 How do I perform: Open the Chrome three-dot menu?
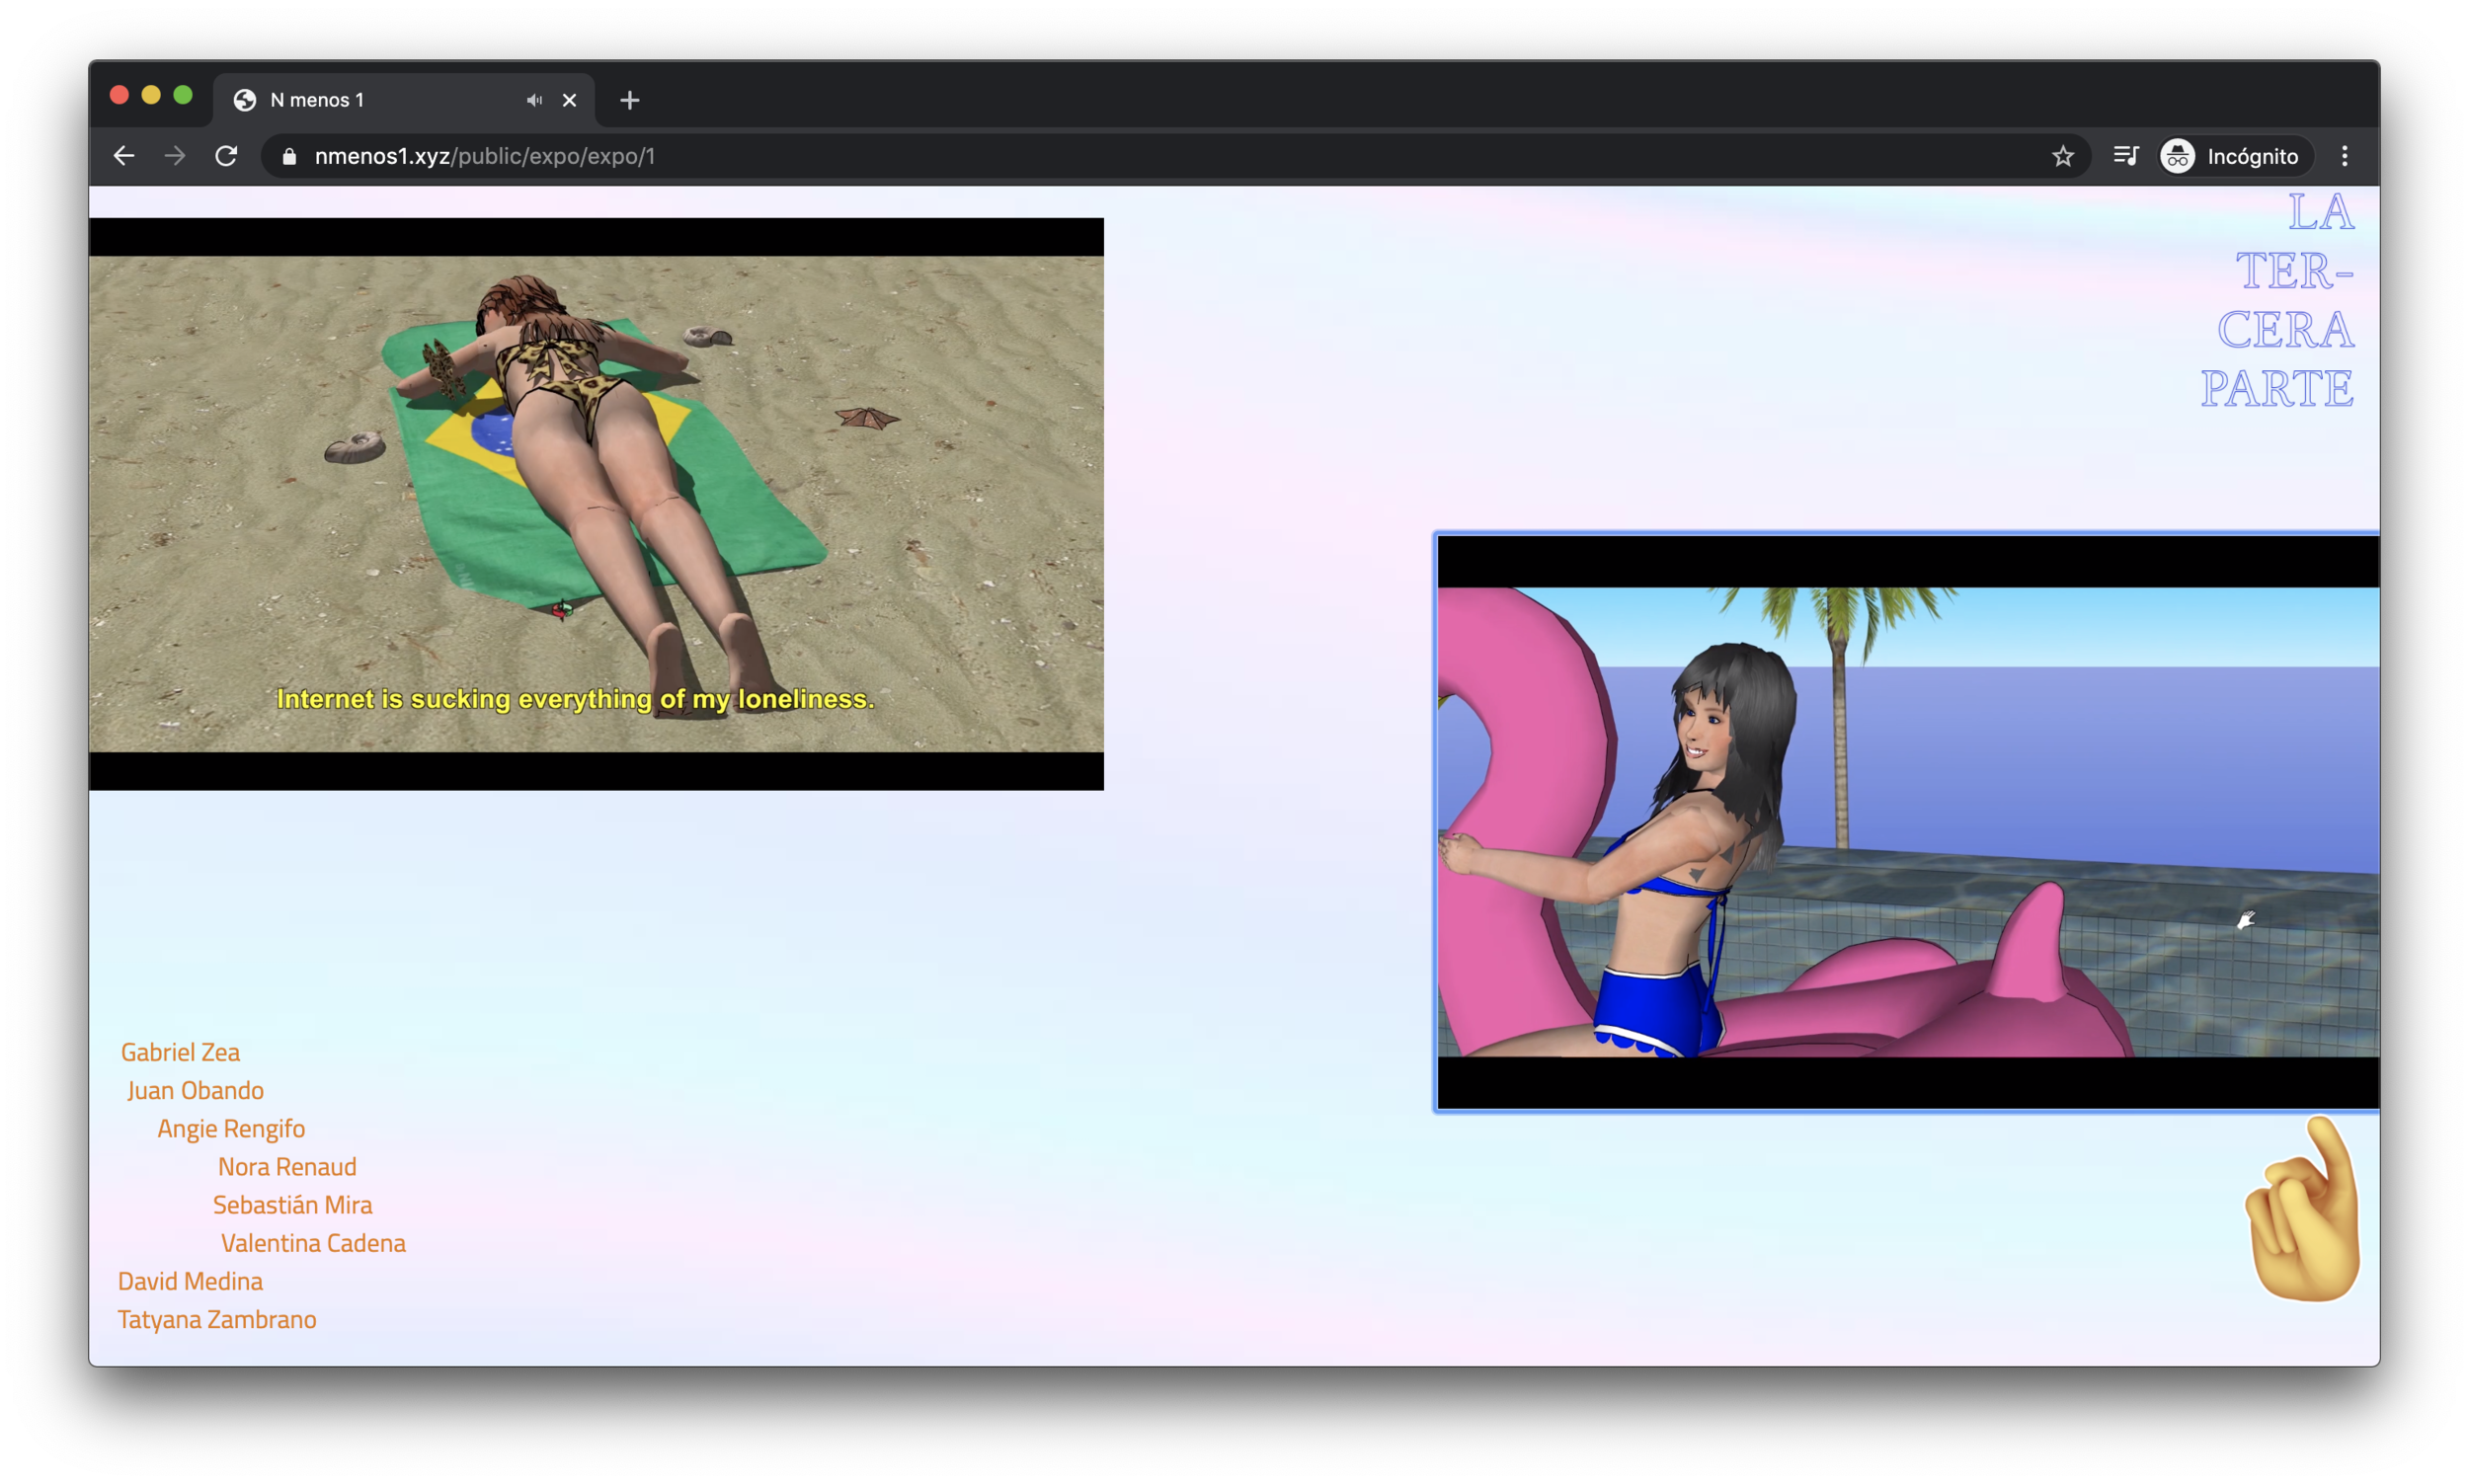pyautogui.click(x=2344, y=156)
